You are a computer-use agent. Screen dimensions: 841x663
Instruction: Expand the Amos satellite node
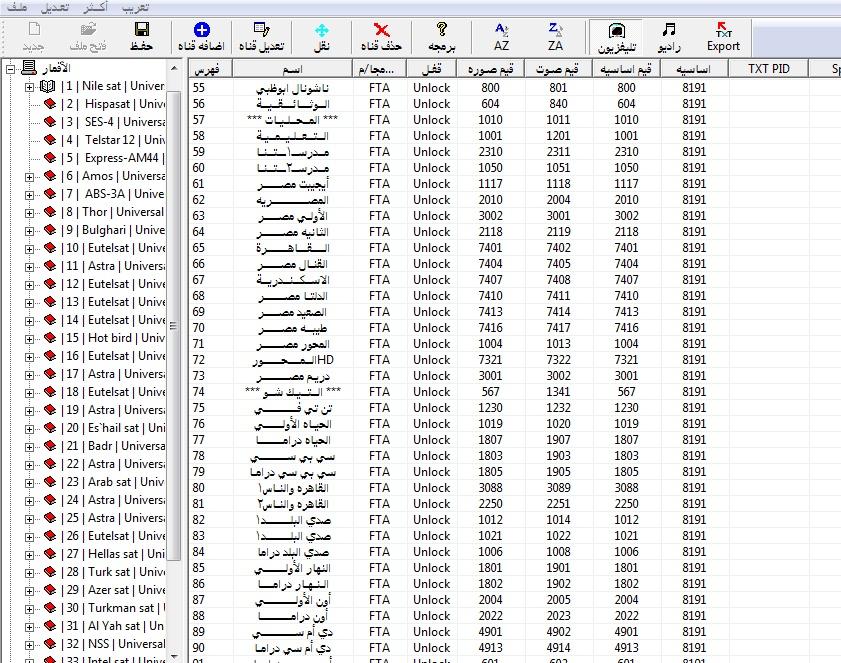[29, 177]
